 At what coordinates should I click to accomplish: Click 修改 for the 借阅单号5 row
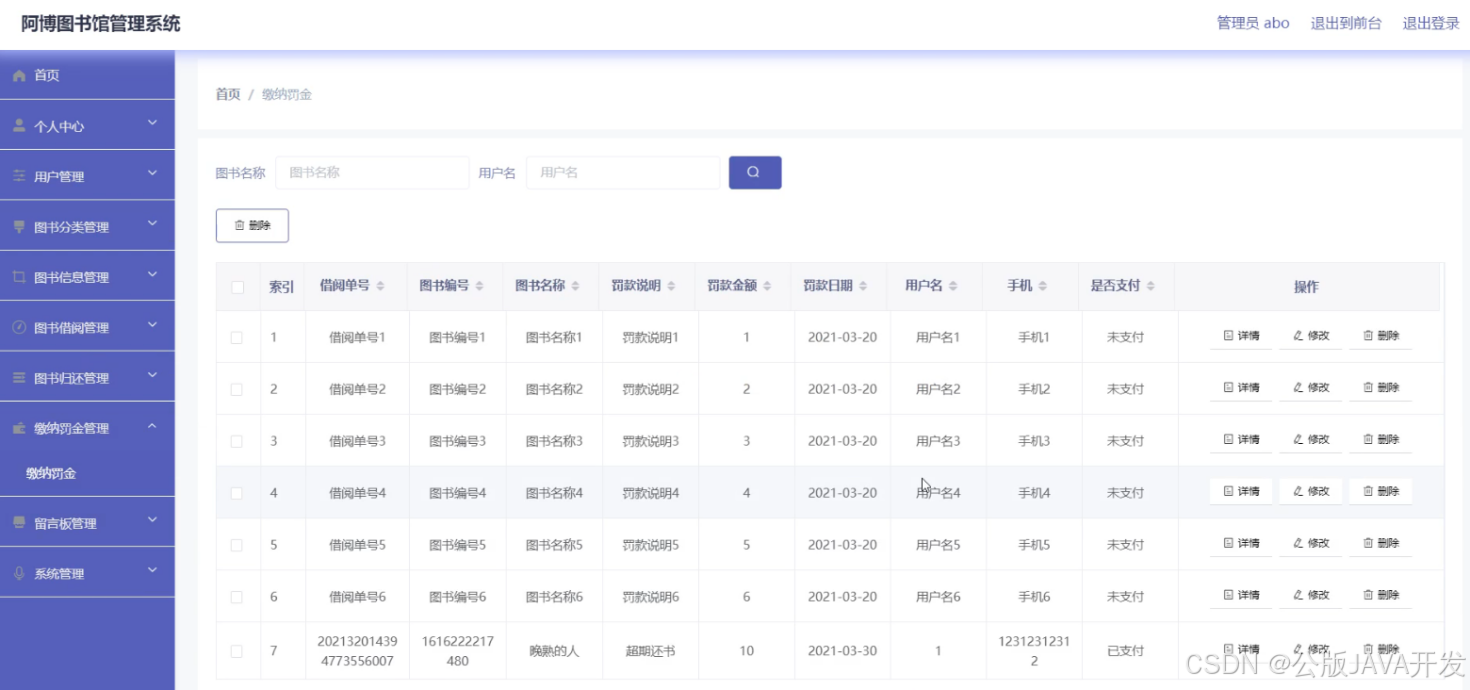(1311, 543)
